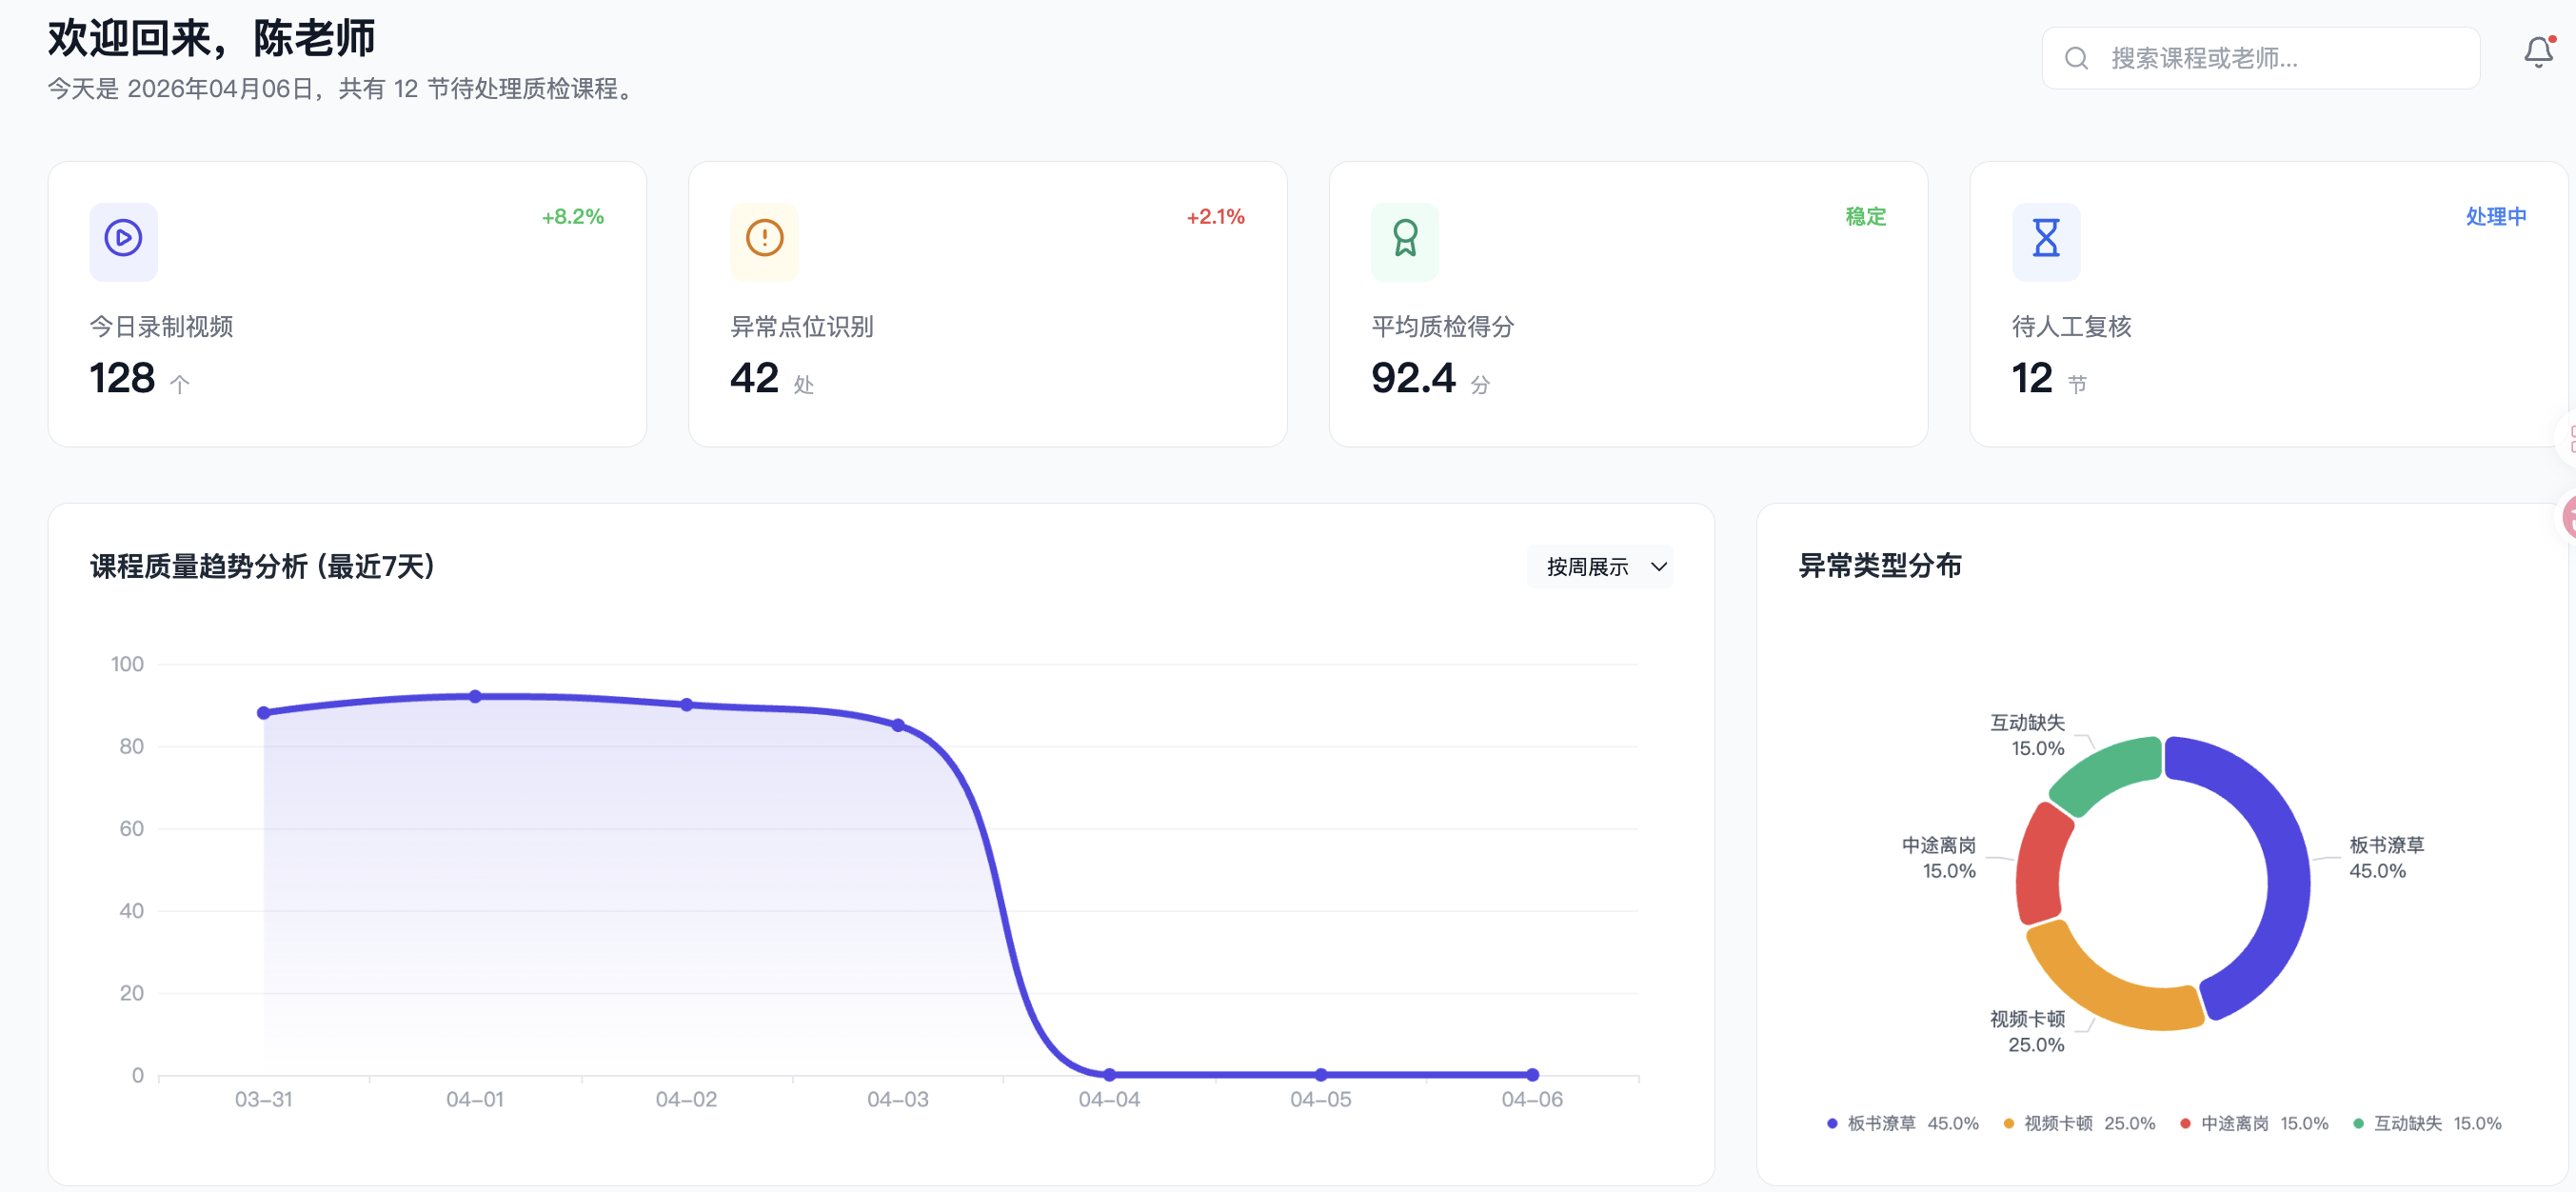Screen dimensions: 2576x1192
Task: Click the 板书潦草 45.0% donut label
Action: tap(2386, 858)
